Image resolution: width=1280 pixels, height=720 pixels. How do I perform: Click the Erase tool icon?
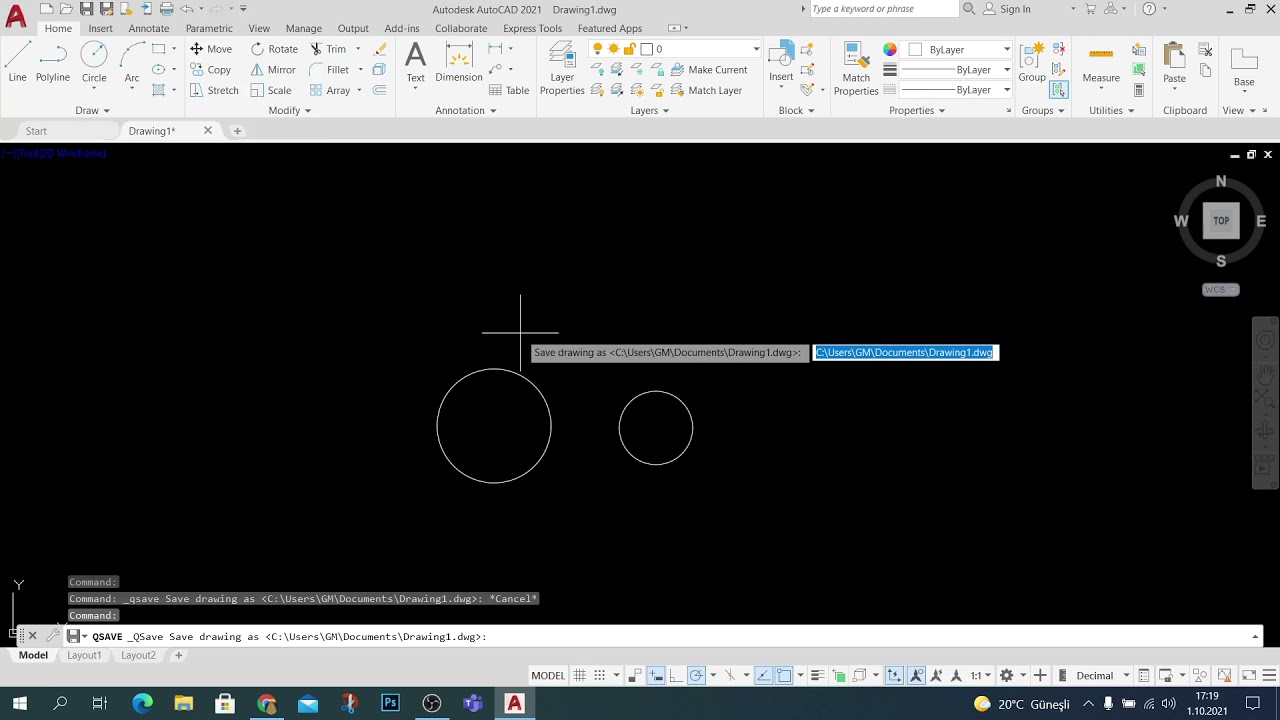(x=380, y=49)
